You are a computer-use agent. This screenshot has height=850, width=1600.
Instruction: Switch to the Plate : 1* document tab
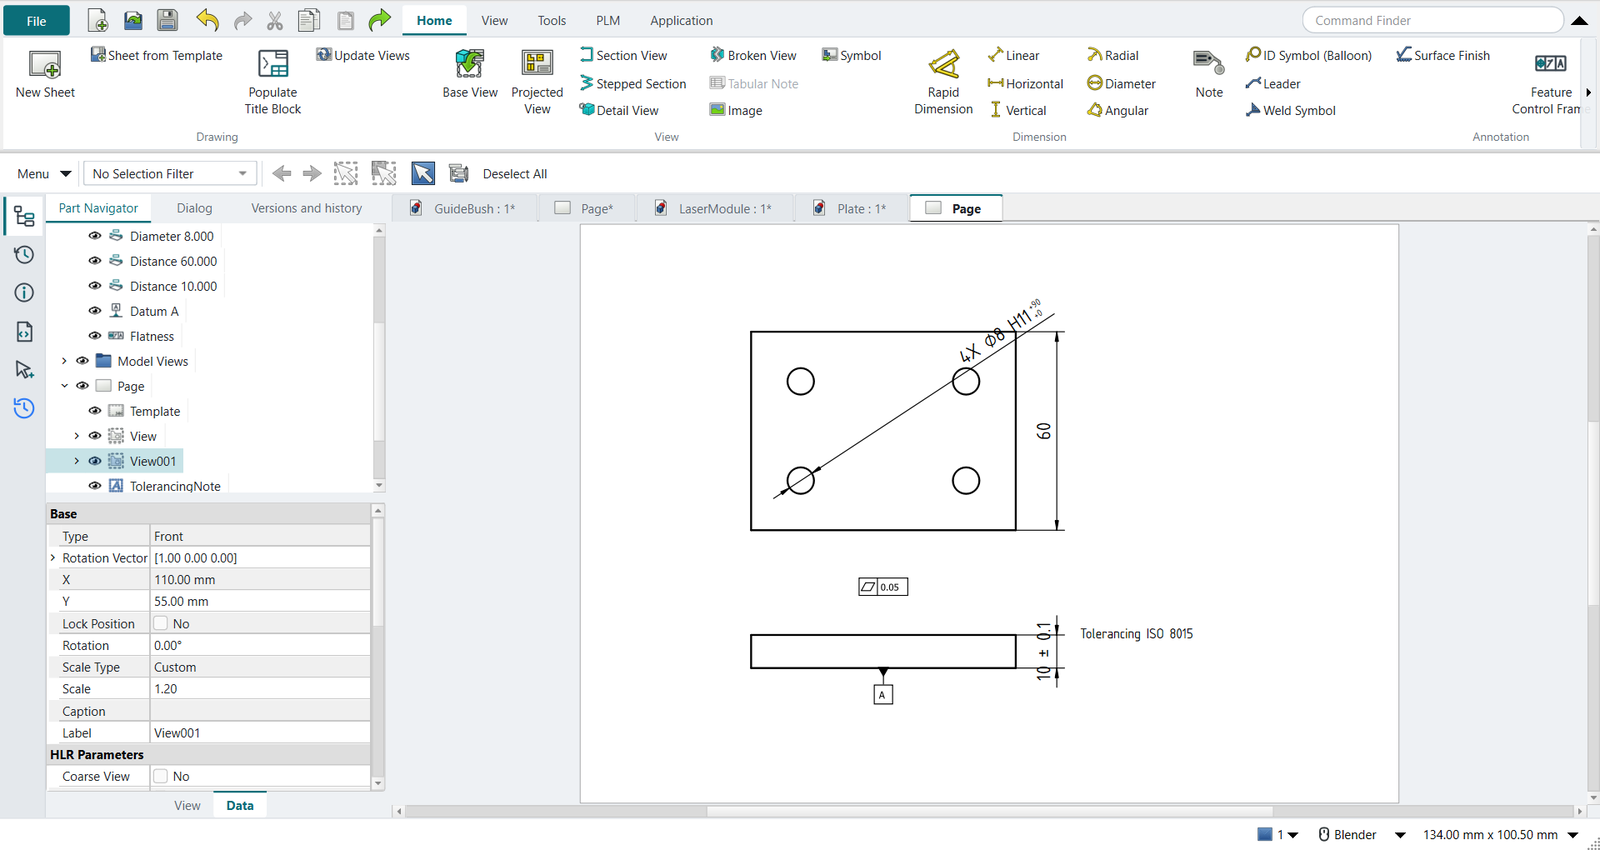(x=851, y=208)
